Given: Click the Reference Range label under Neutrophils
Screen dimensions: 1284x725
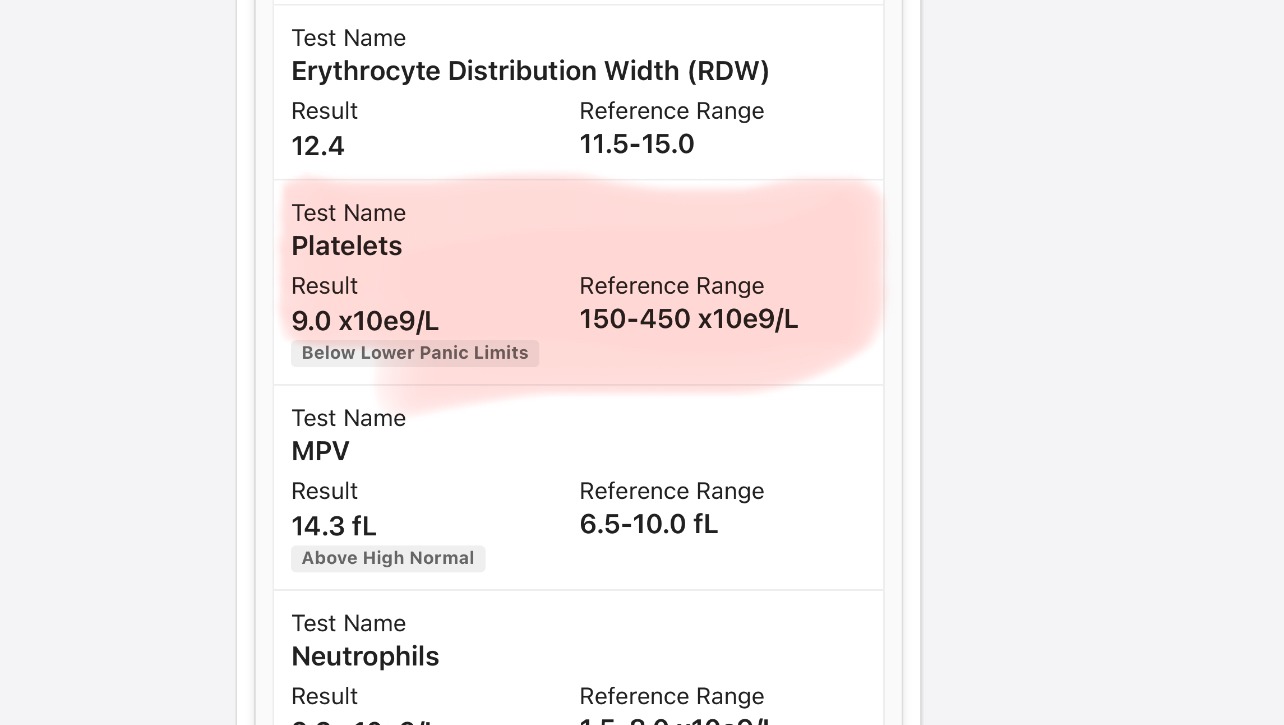Looking at the screenshot, I should pos(671,696).
